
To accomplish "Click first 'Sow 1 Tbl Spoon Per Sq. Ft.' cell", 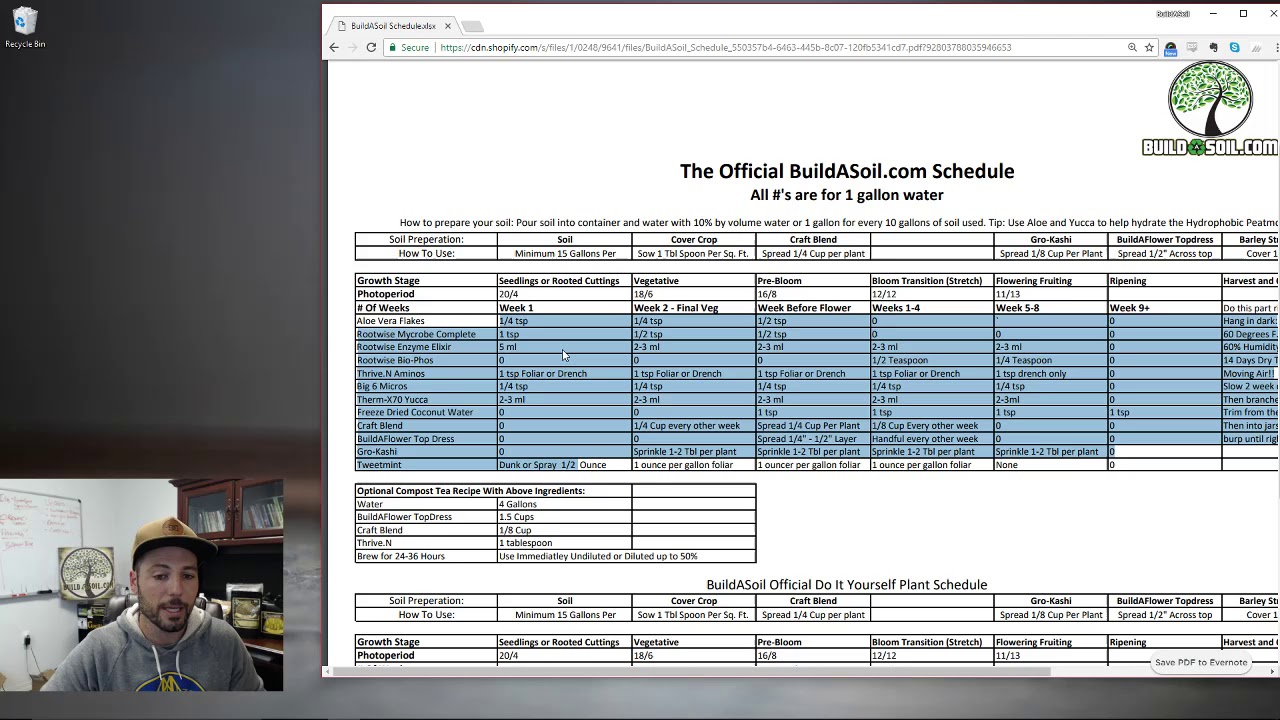I will (x=693, y=254).
